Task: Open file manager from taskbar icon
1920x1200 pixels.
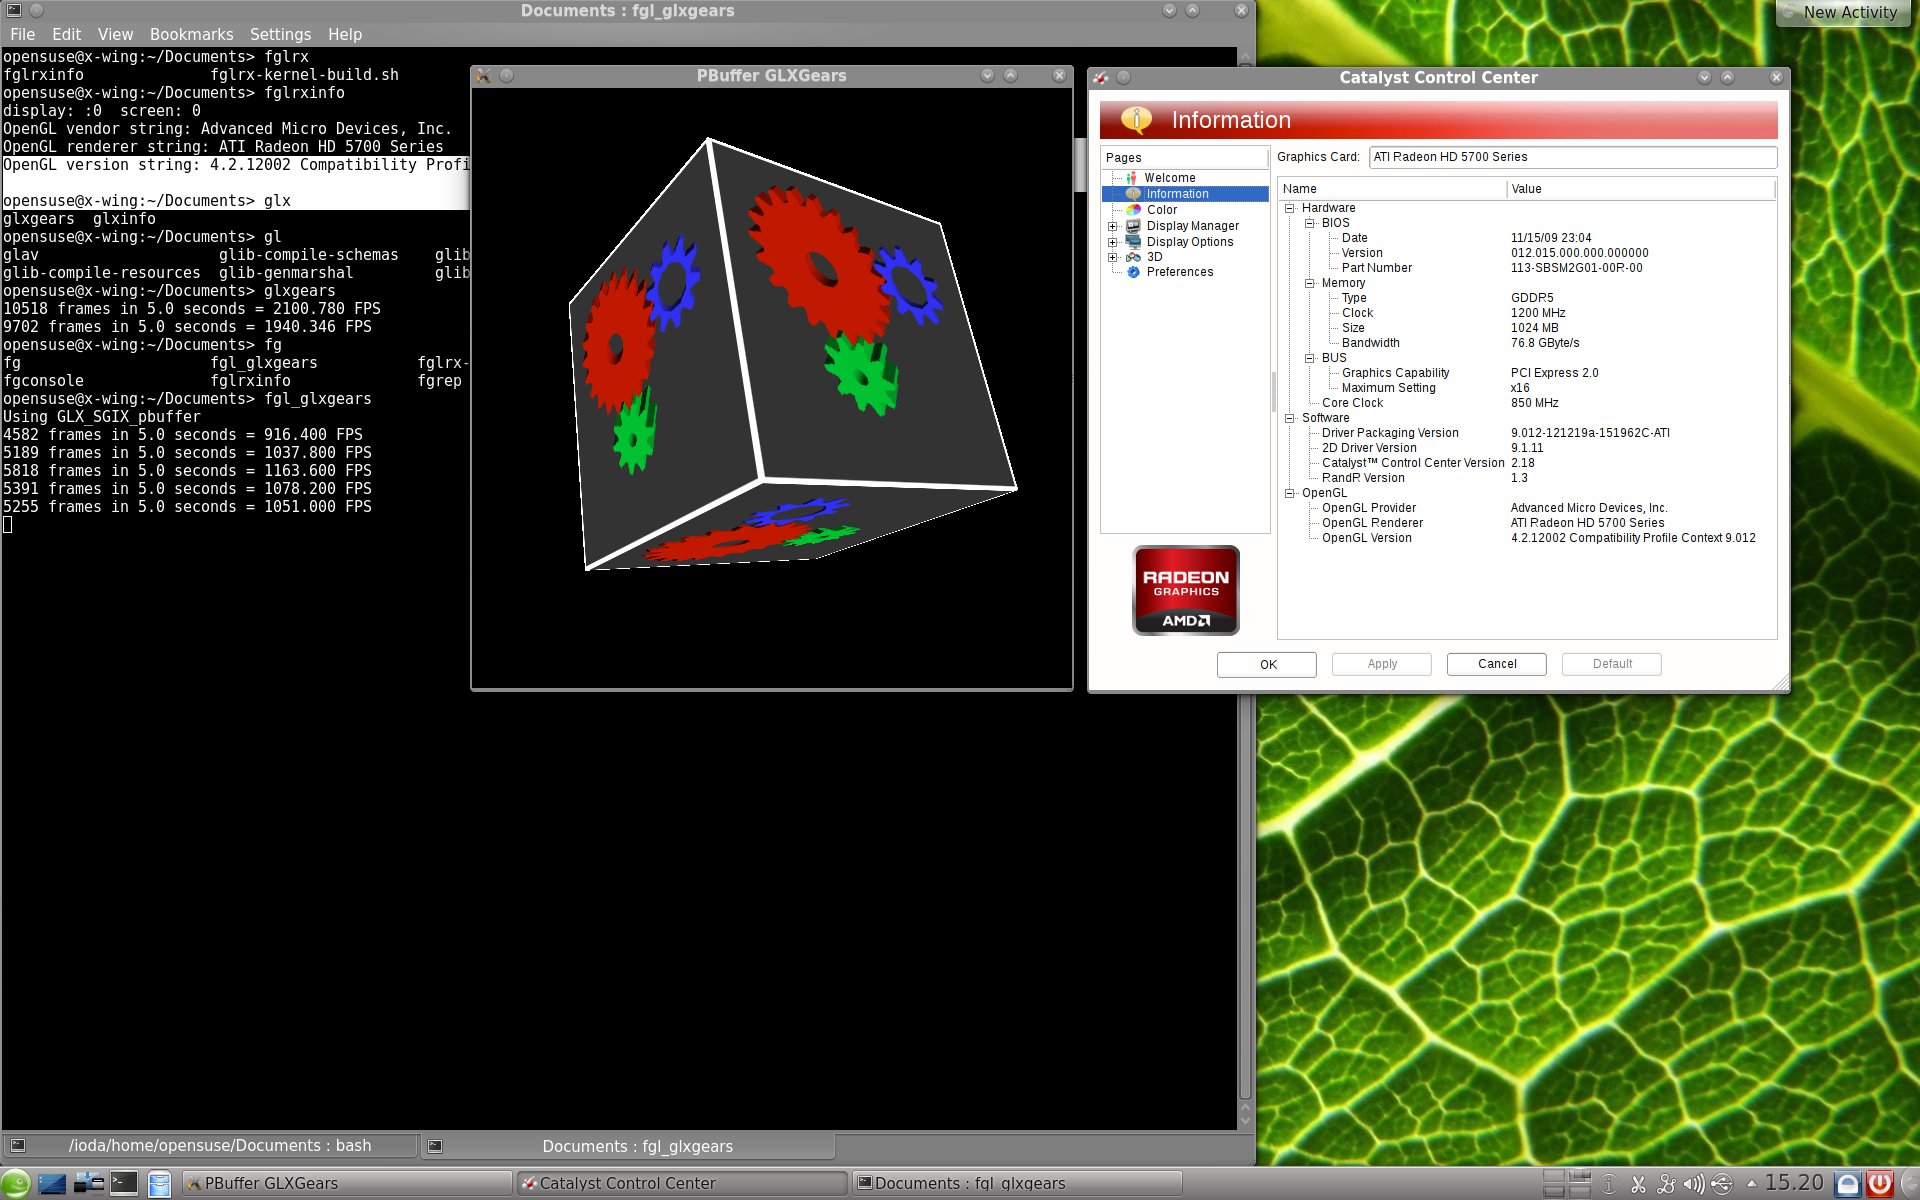Action: point(159,1184)
